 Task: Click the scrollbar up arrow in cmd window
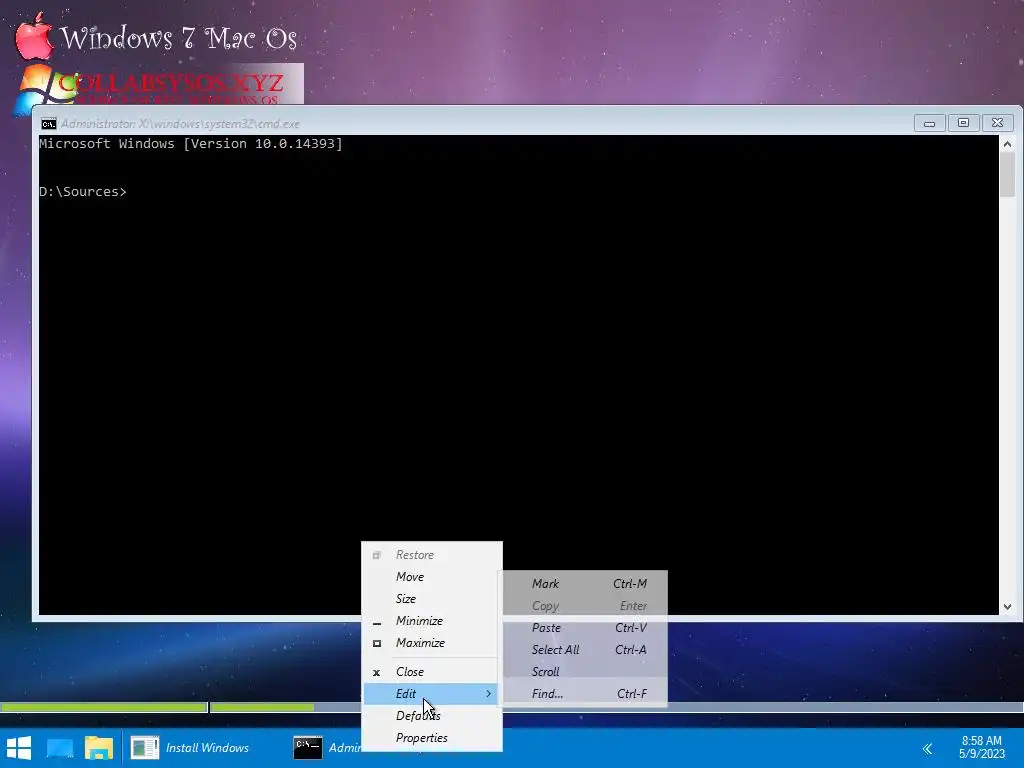pos(1008,144)
